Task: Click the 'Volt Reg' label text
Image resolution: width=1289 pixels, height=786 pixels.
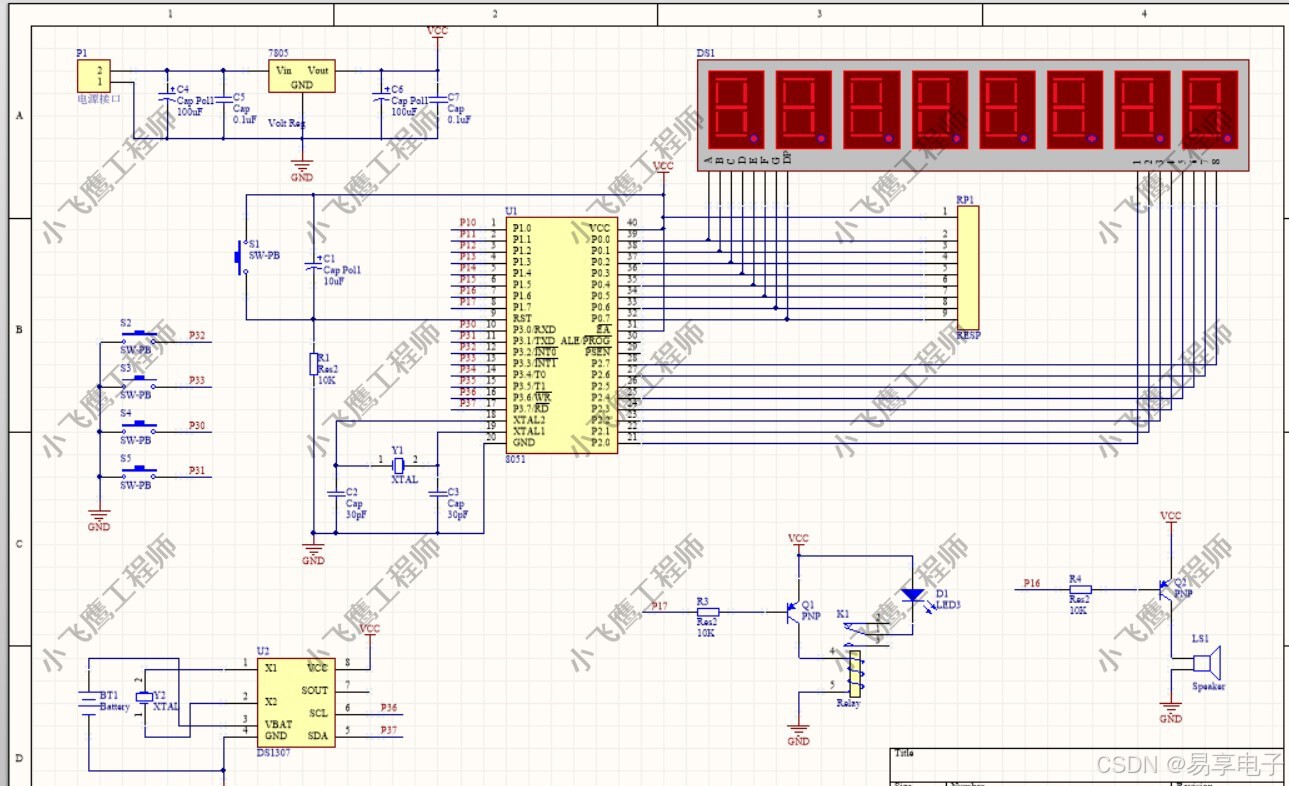Action: pyautogui.click(x=287, y=124)
